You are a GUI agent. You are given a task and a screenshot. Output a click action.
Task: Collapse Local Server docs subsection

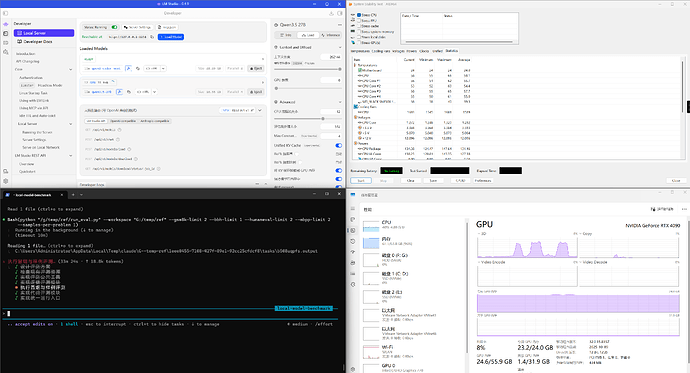point(70,124)
